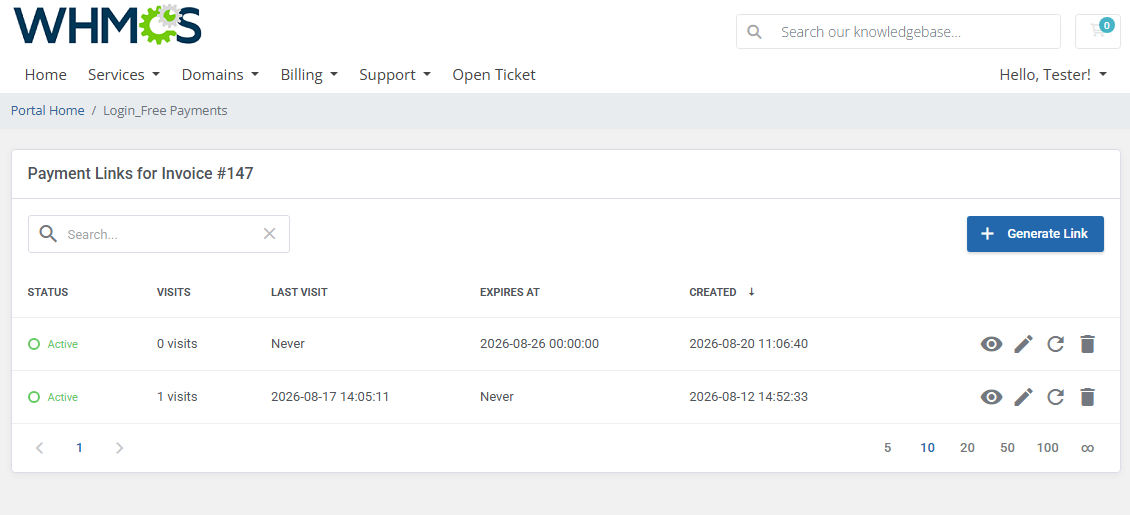This screenshot has height=515, width=1130.
Task: Go to next page arrow
Action: tap(120, 448)
